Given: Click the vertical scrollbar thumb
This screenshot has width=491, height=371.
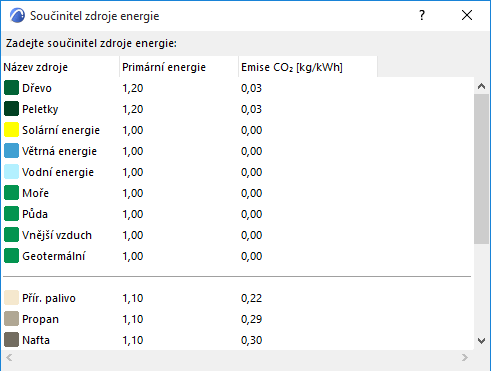Looking at the screenshot, I should click(481, 169).
